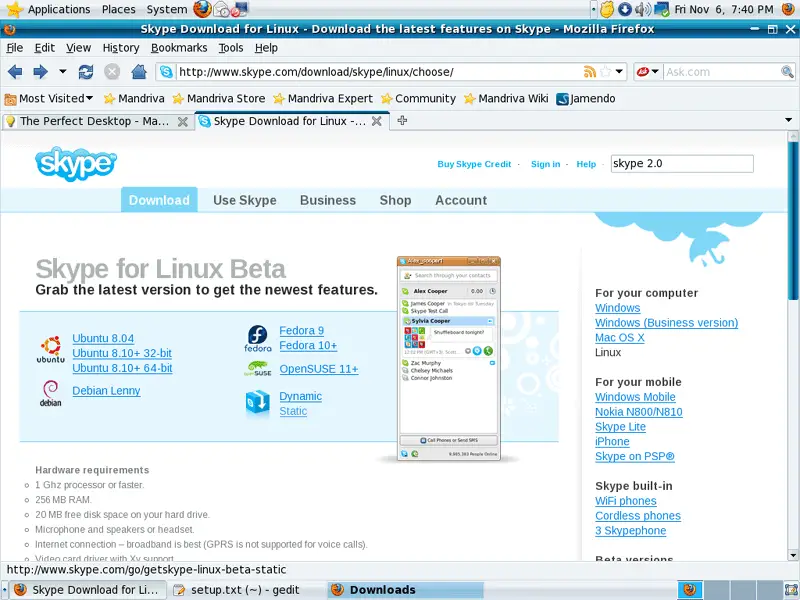Click the Ubuntu logo icon
Image resolution: width=800 pixels, height=600 pixels.
pos(51,349)
